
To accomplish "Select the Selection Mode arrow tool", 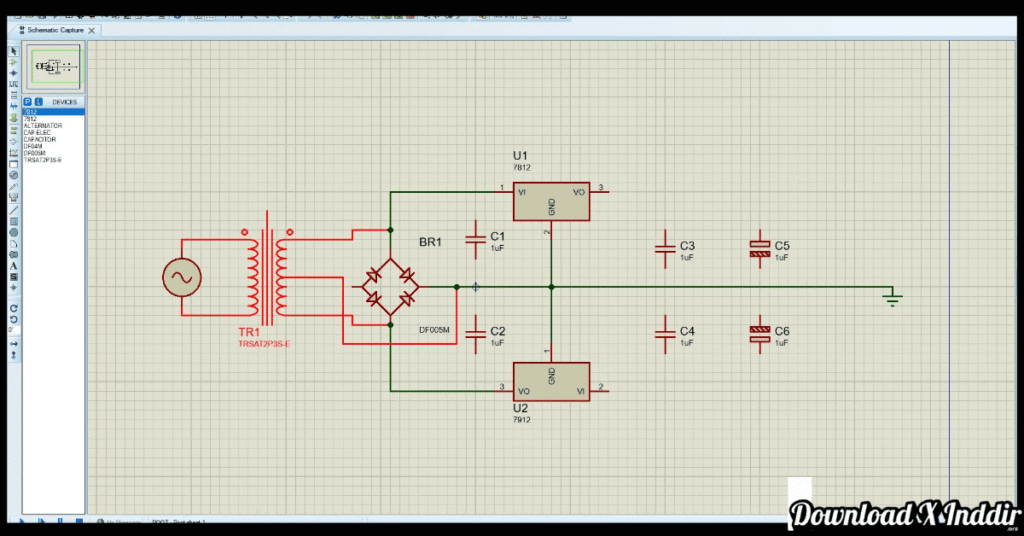I will pyautogui.click(x=14, y=51).
